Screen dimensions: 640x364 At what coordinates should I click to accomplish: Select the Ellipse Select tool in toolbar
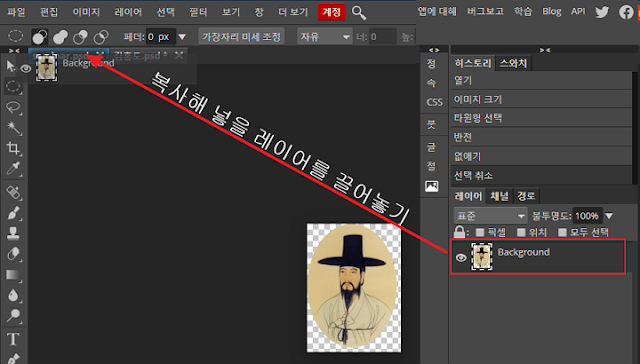point(13,86)
